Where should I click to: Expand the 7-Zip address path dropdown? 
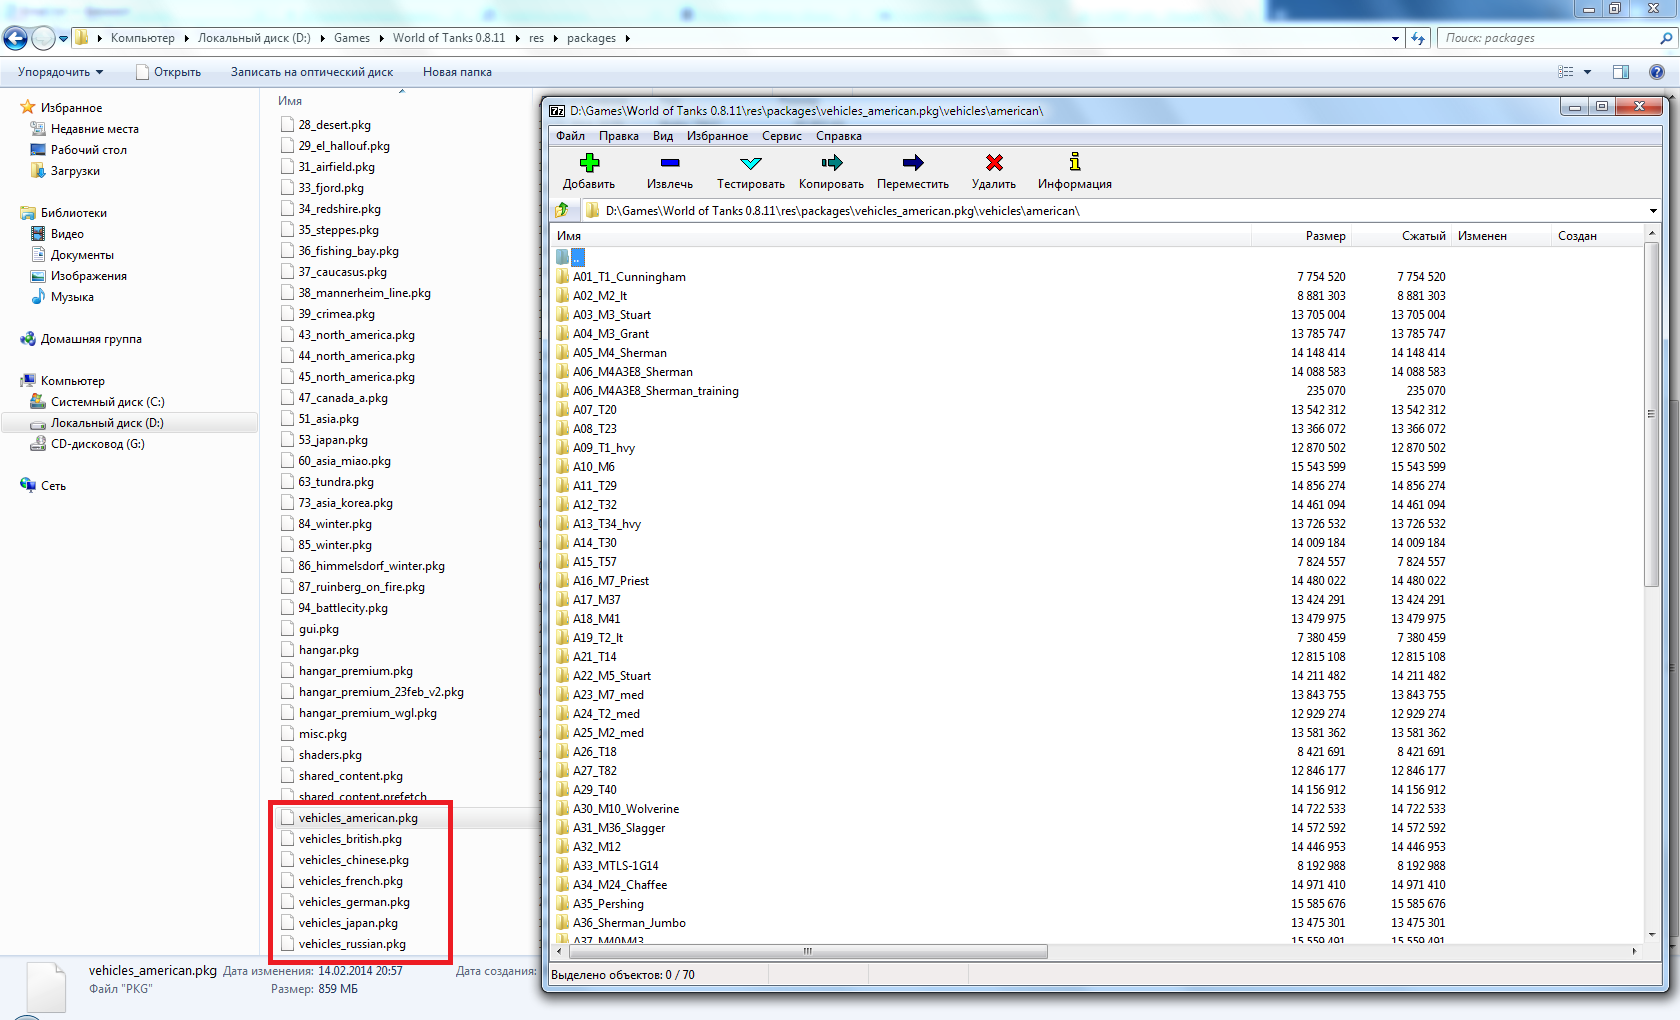coord(1653,211)
